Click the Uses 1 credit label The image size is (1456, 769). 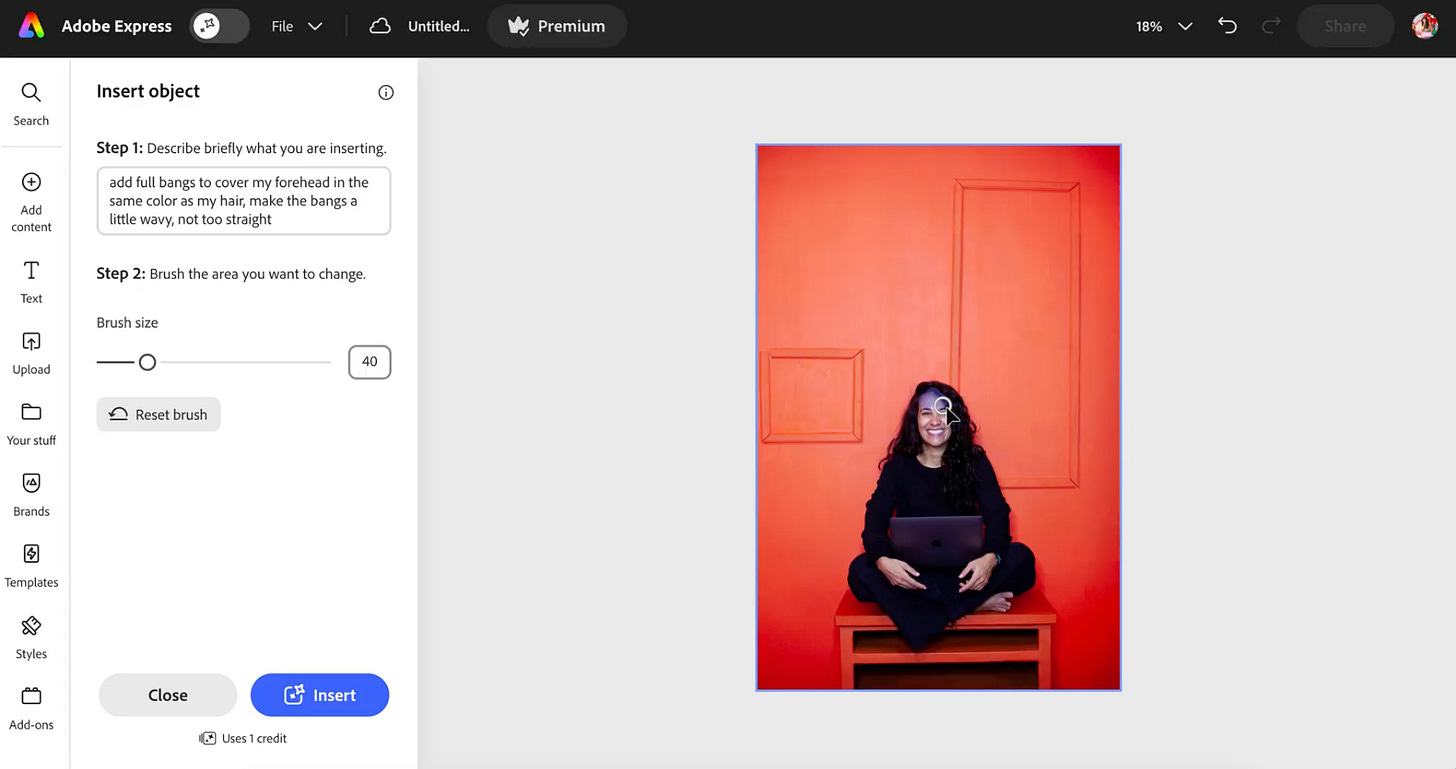(243, 738)
